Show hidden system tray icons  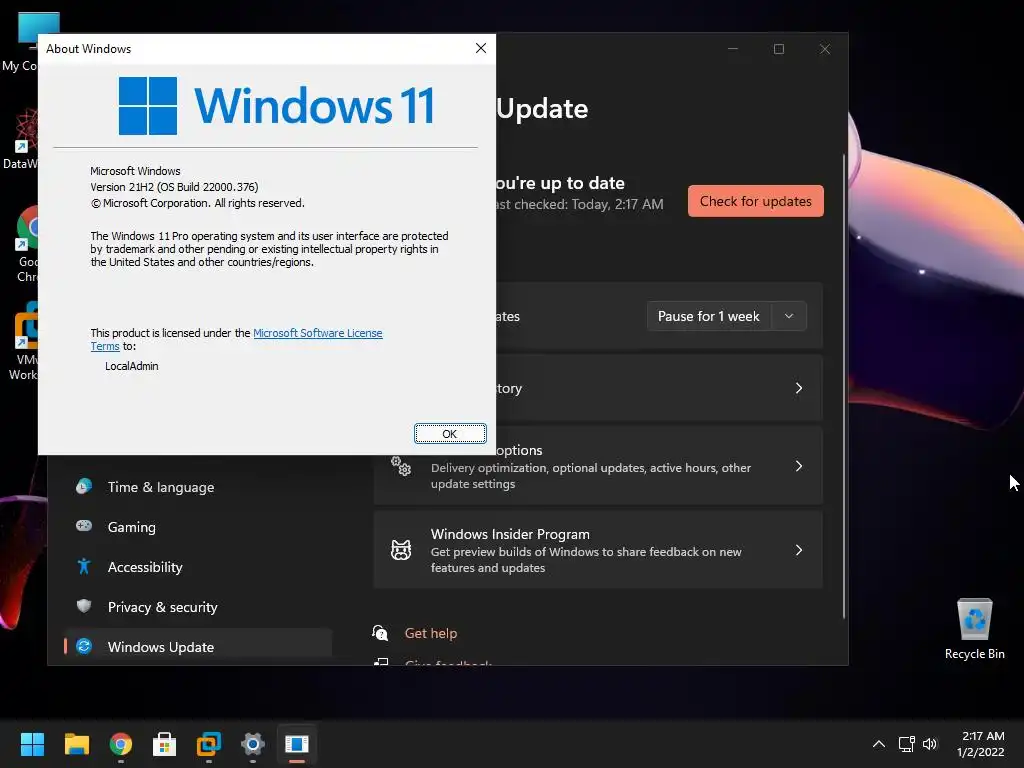879,744
